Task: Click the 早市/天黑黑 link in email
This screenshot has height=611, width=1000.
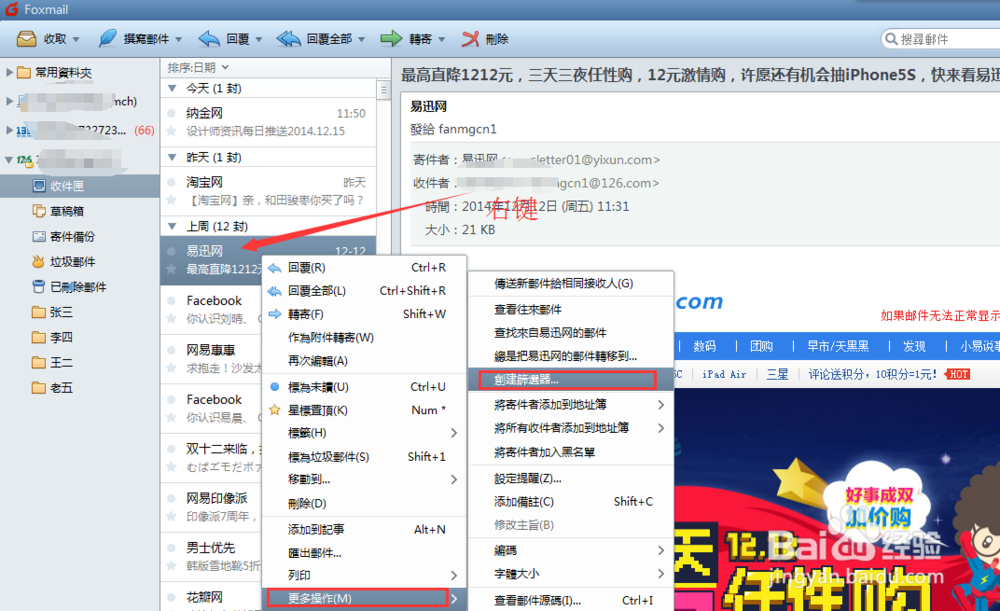Action: point(838,346)
